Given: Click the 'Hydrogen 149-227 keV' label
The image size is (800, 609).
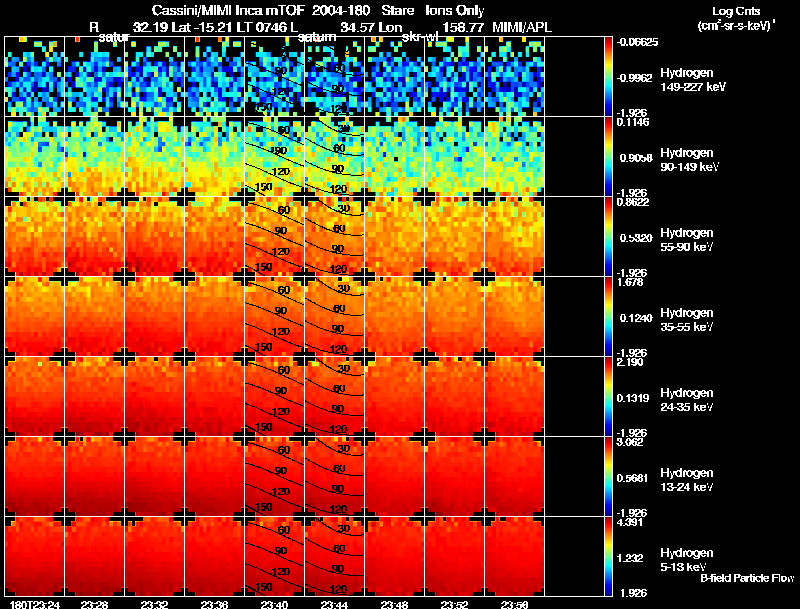Looking at the screenshot, I should coord(693,80).
